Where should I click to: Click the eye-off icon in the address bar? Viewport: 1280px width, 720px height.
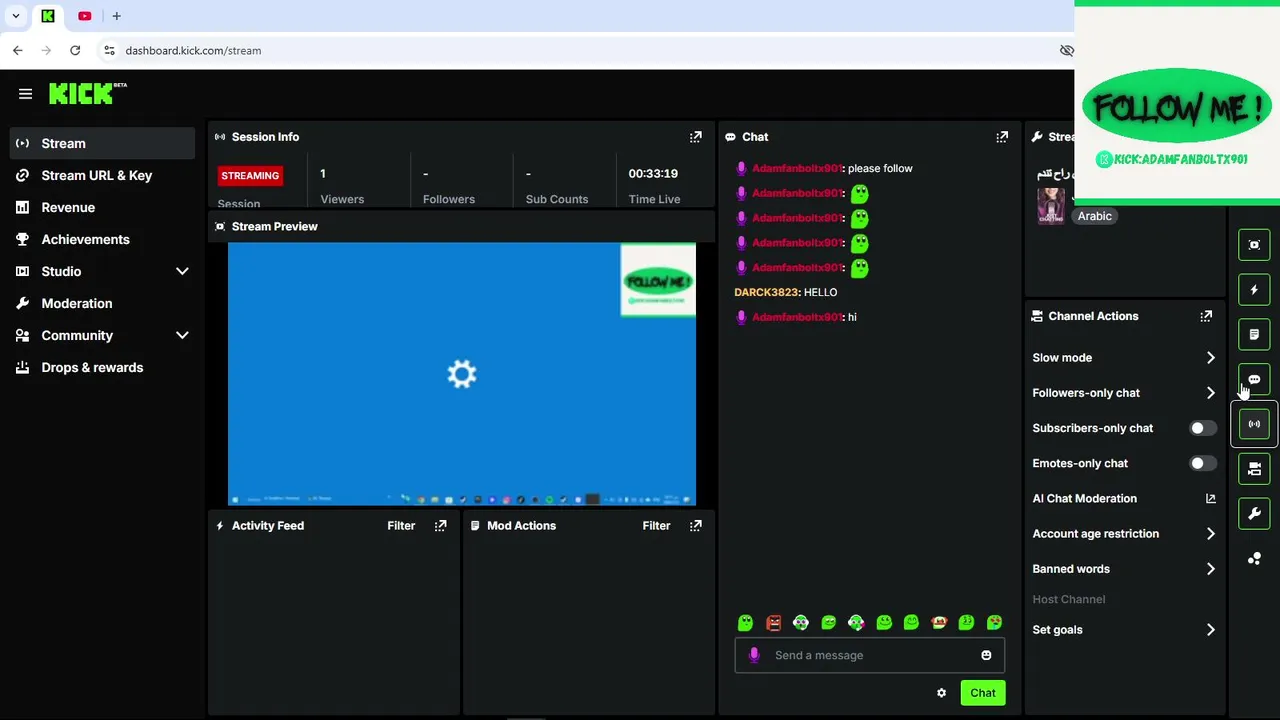tap(1066, 50)
